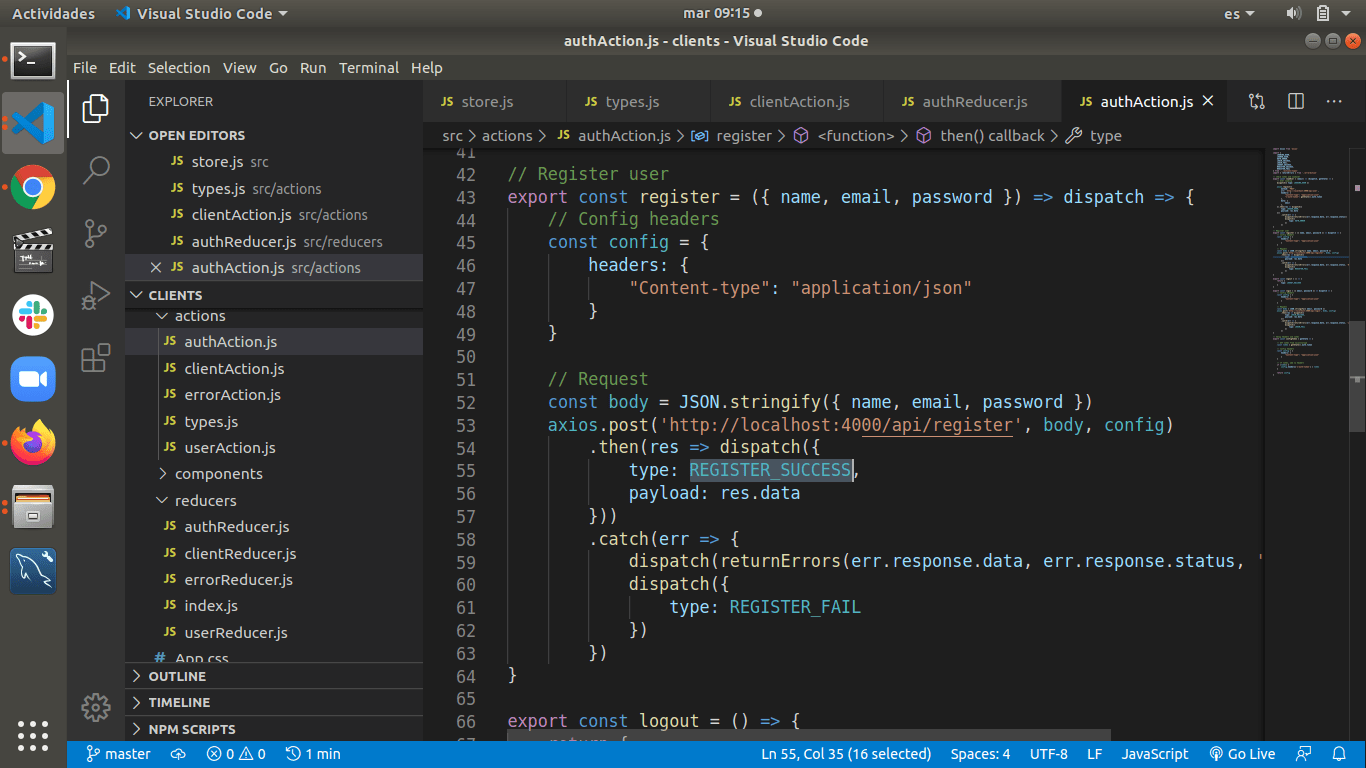Change the JavaScript language mode
Viewport: 1366px width, 768px height.
1154,754
